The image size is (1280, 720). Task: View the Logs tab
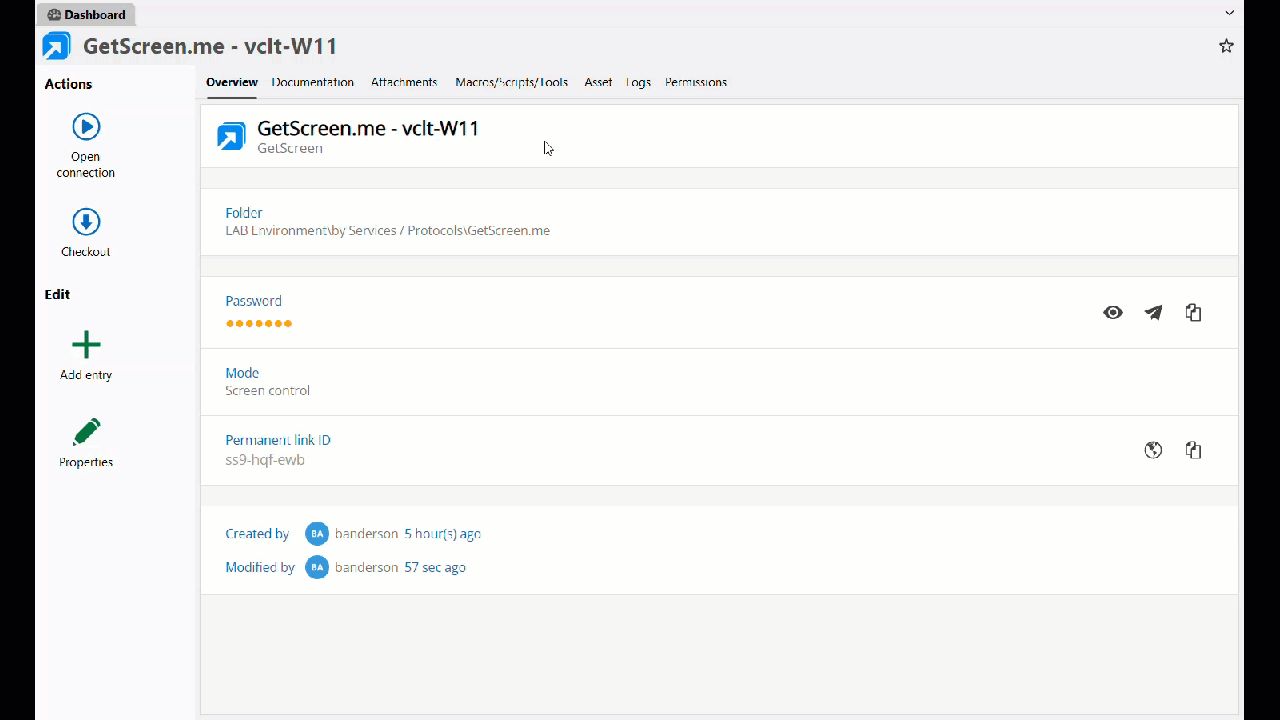point(638,82)
